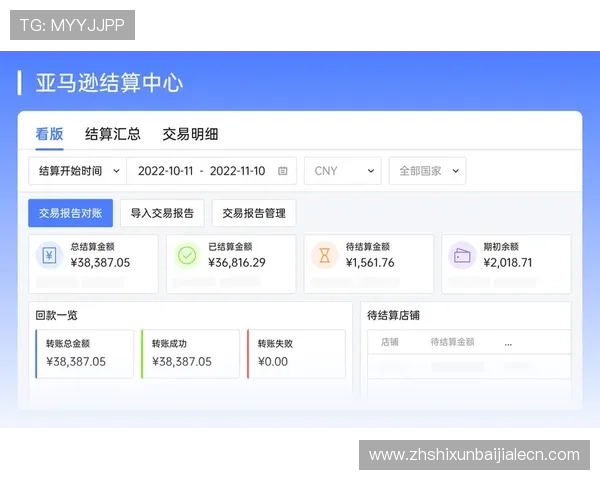600x480 pixels.
Task: Switch to the 看版 tab
Action: (49, 134)
